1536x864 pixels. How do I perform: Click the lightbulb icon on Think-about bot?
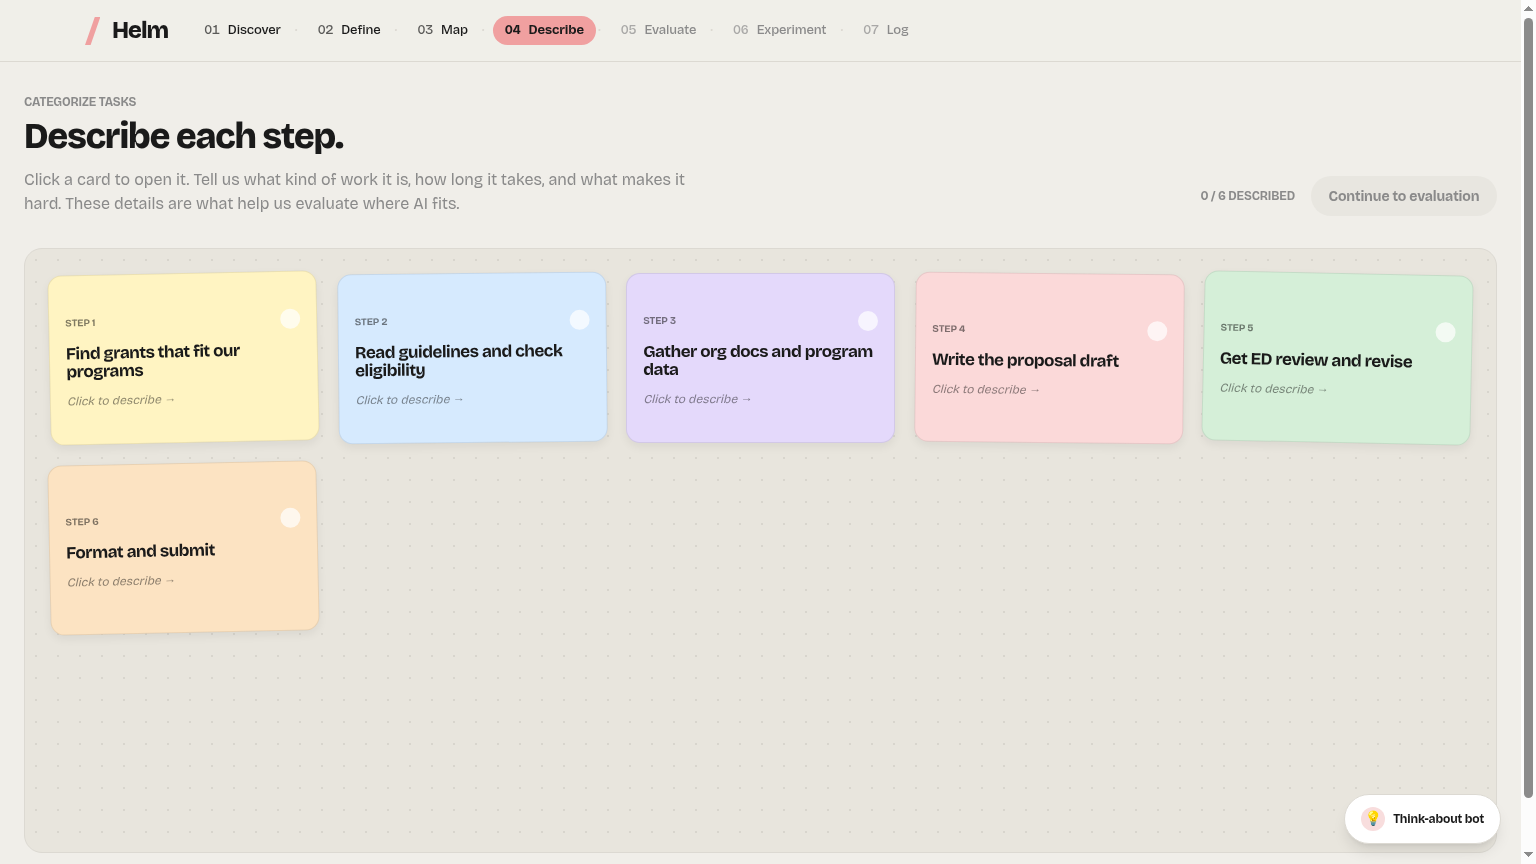click(1373, 819)
